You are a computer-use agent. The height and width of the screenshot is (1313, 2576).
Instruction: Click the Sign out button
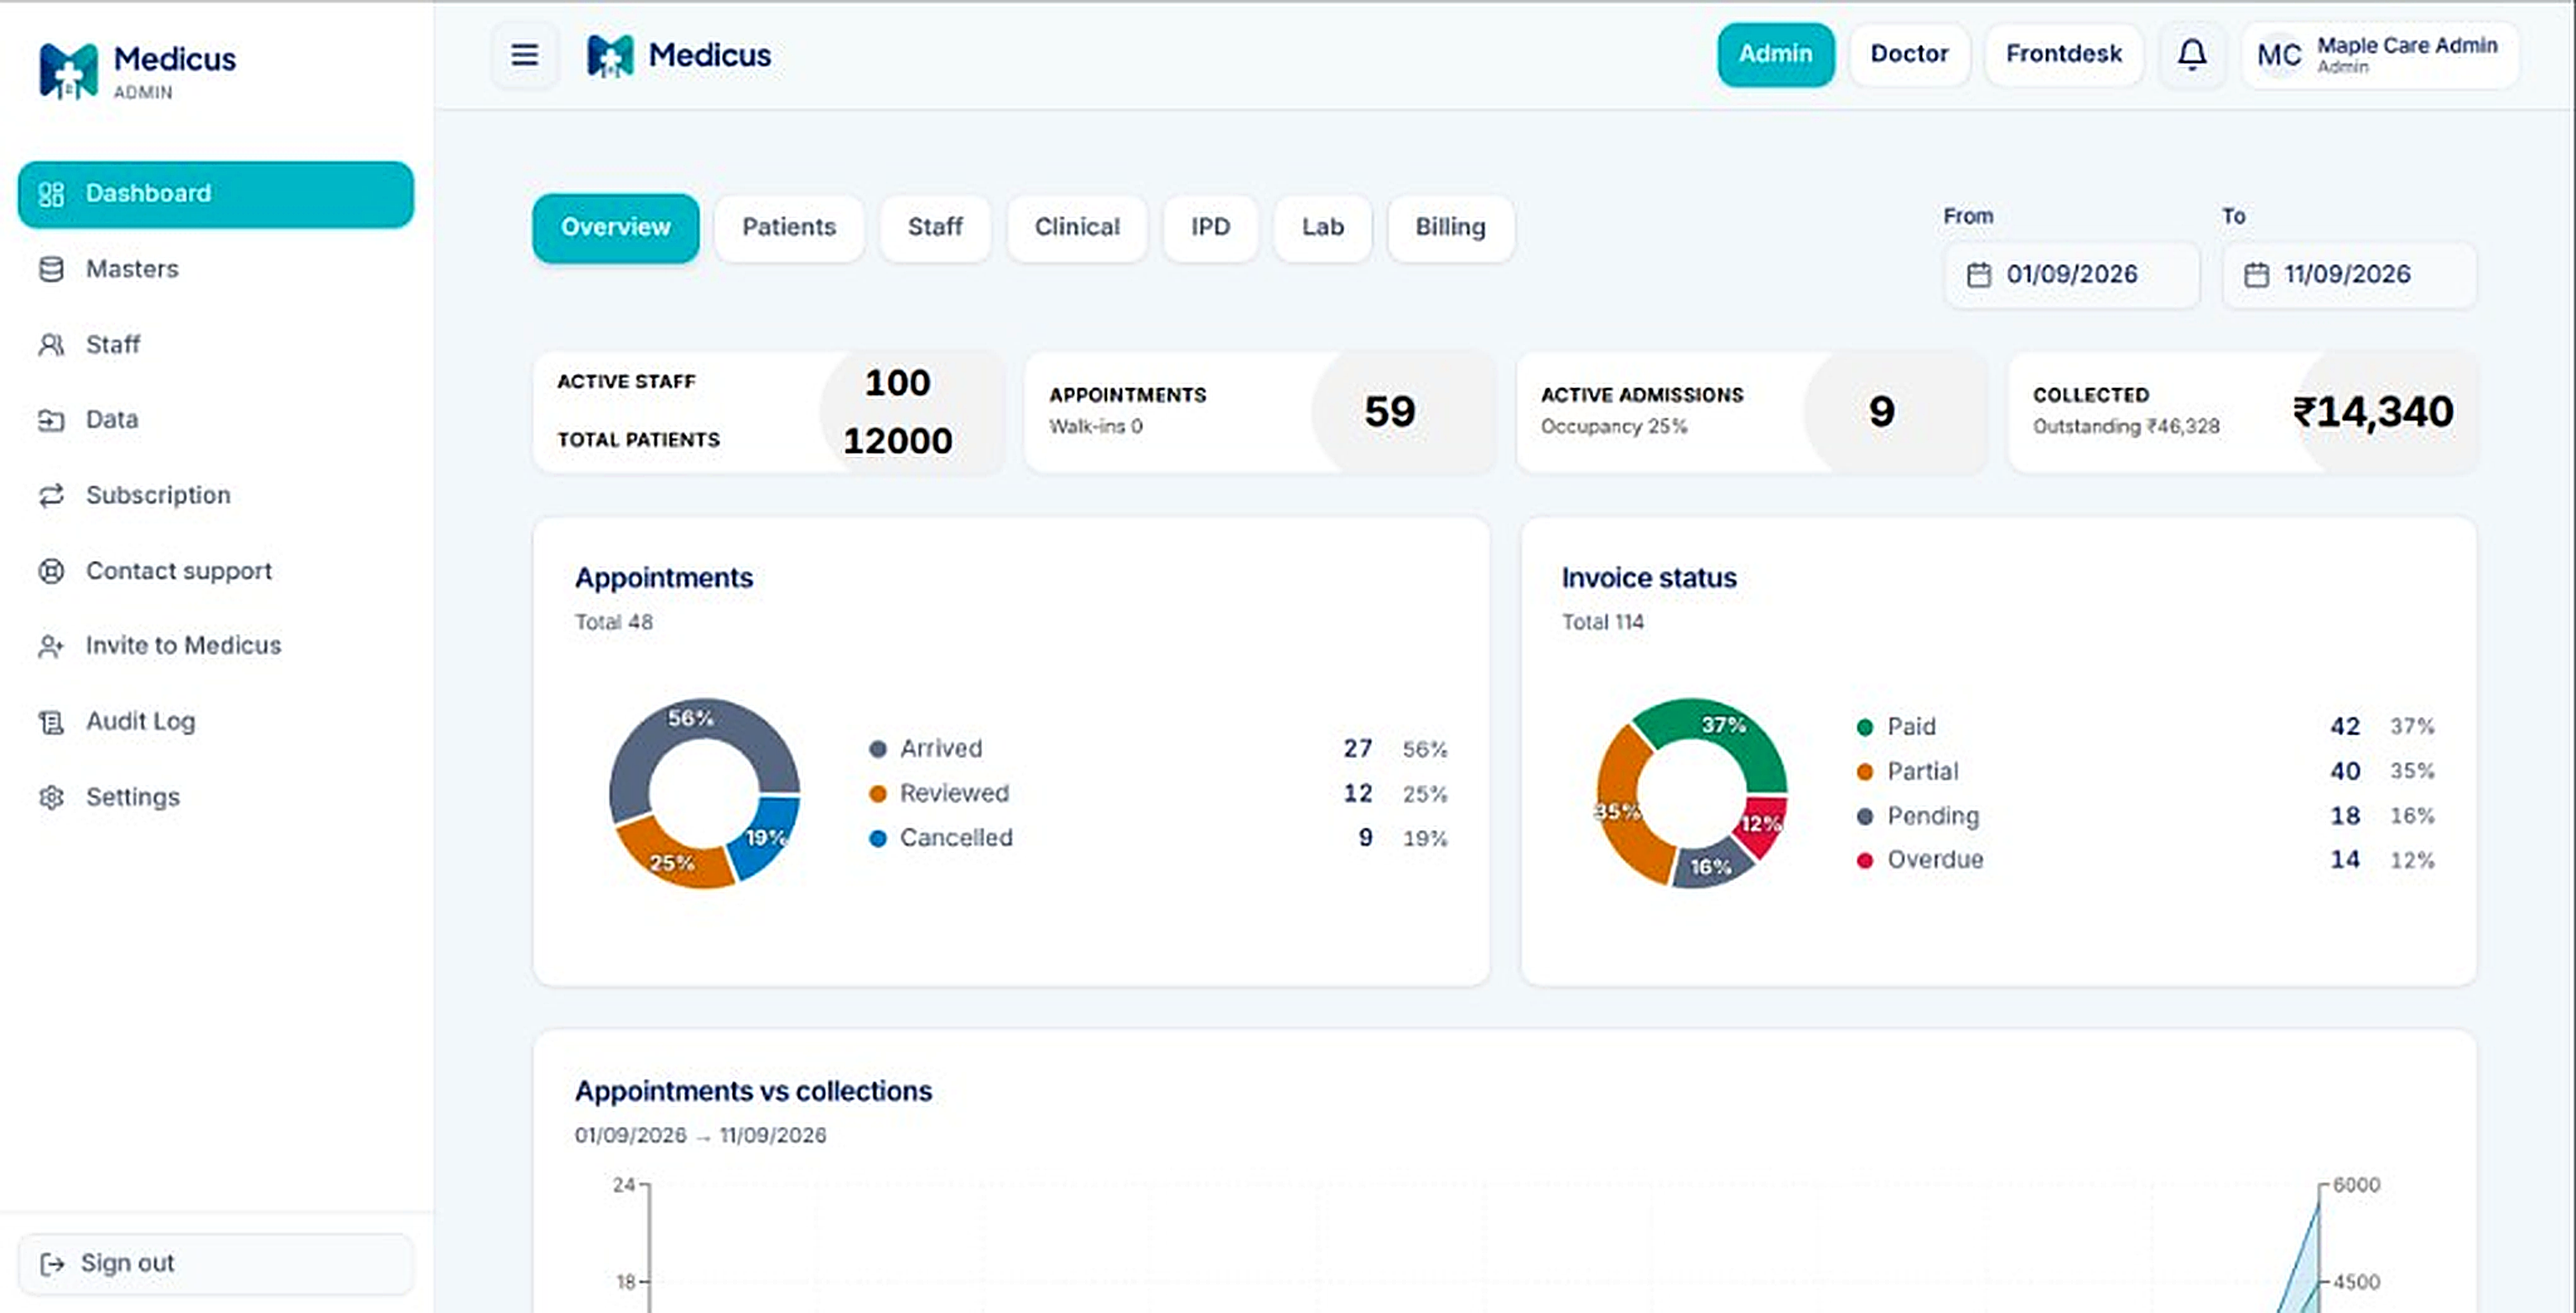pyautogui.click(x=216, y=1264)
